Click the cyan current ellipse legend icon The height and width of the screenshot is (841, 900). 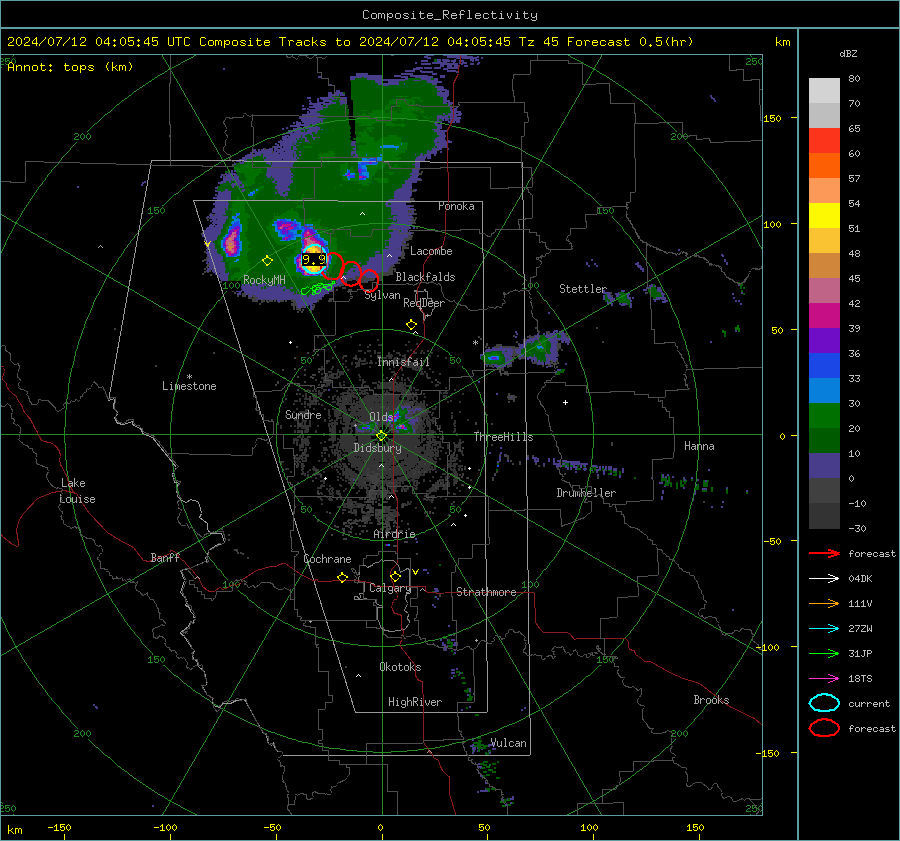pyautogui.click(x=824, y=703)
